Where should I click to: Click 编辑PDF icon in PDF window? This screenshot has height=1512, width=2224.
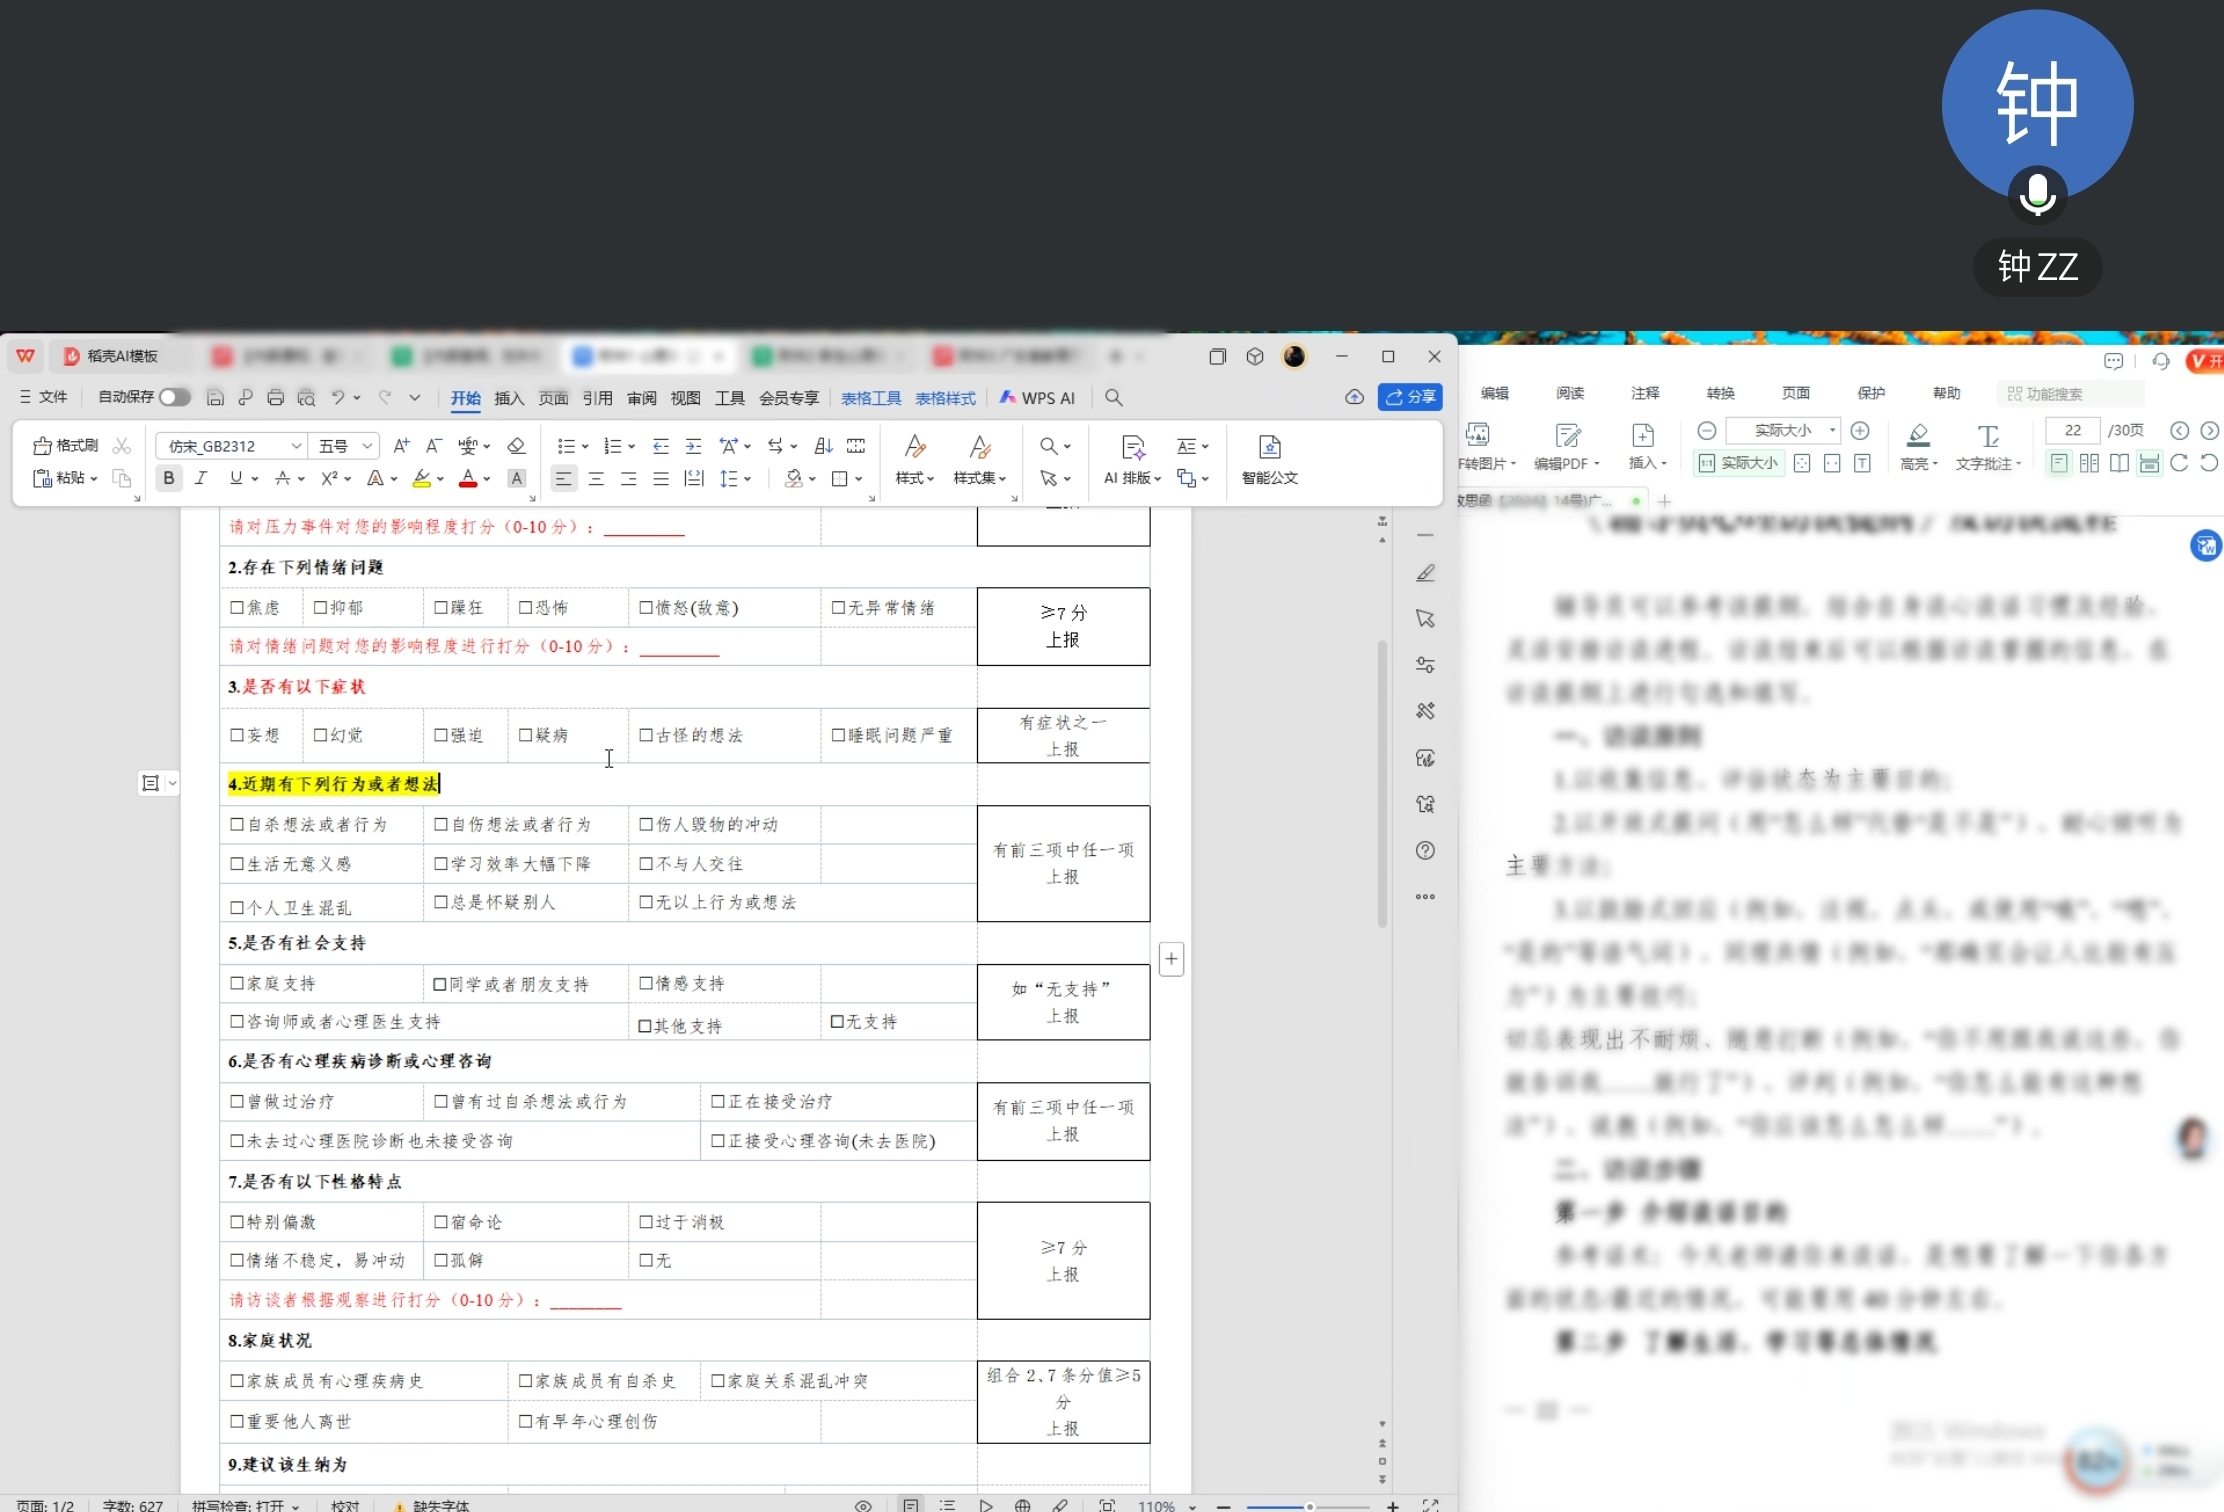point(1567,446)
